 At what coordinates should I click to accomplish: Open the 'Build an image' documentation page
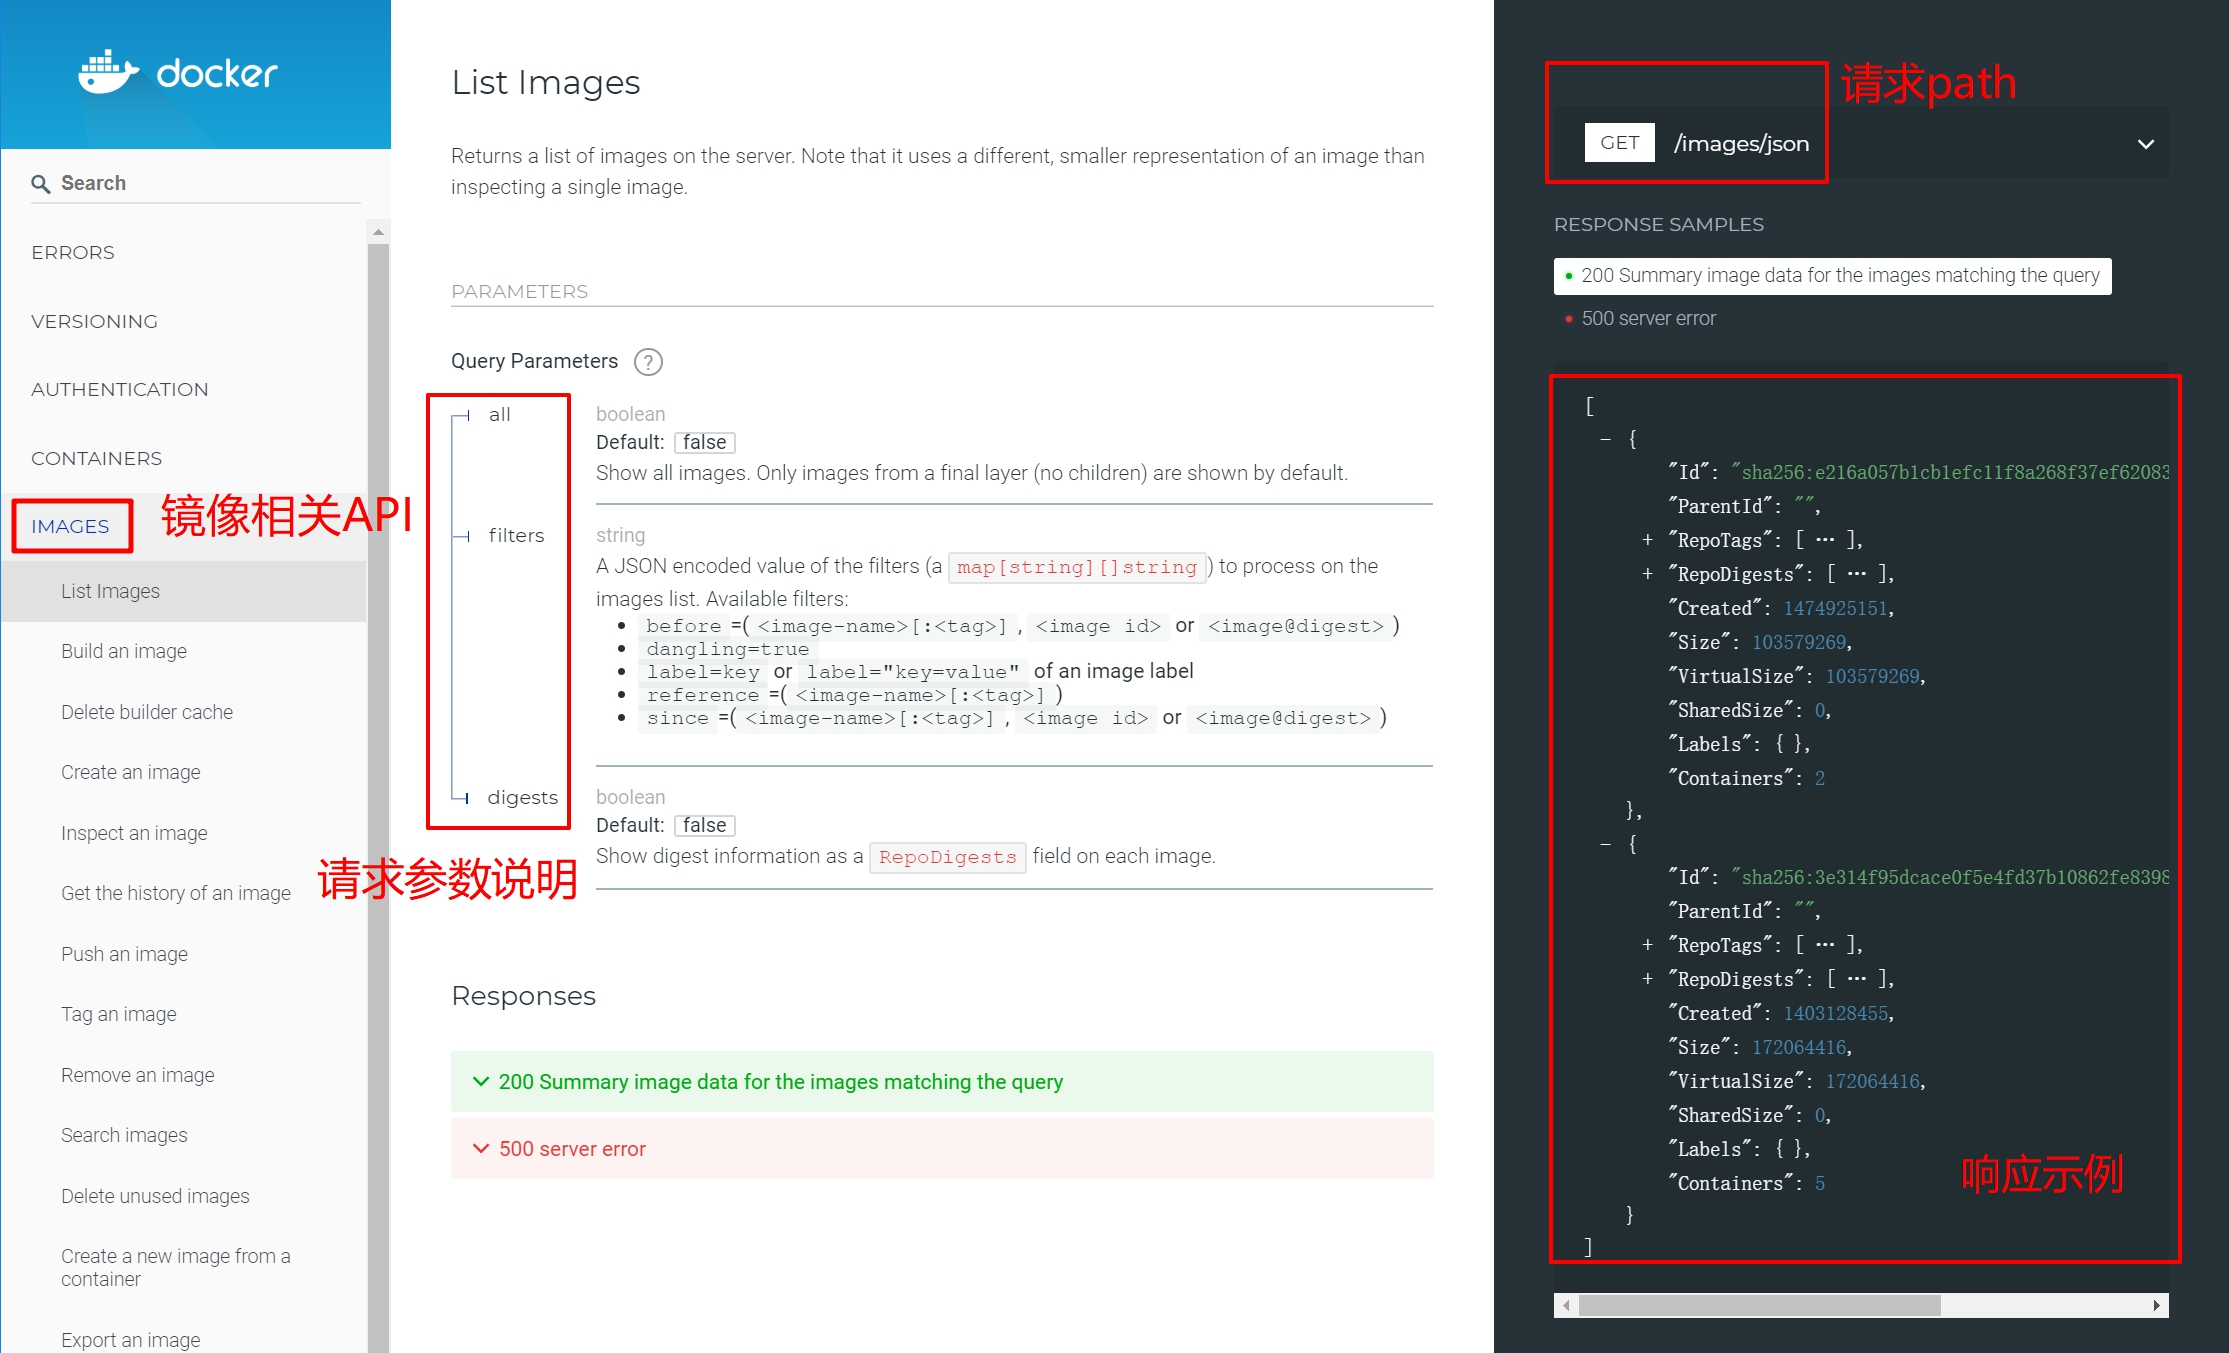tap(123, 650)
